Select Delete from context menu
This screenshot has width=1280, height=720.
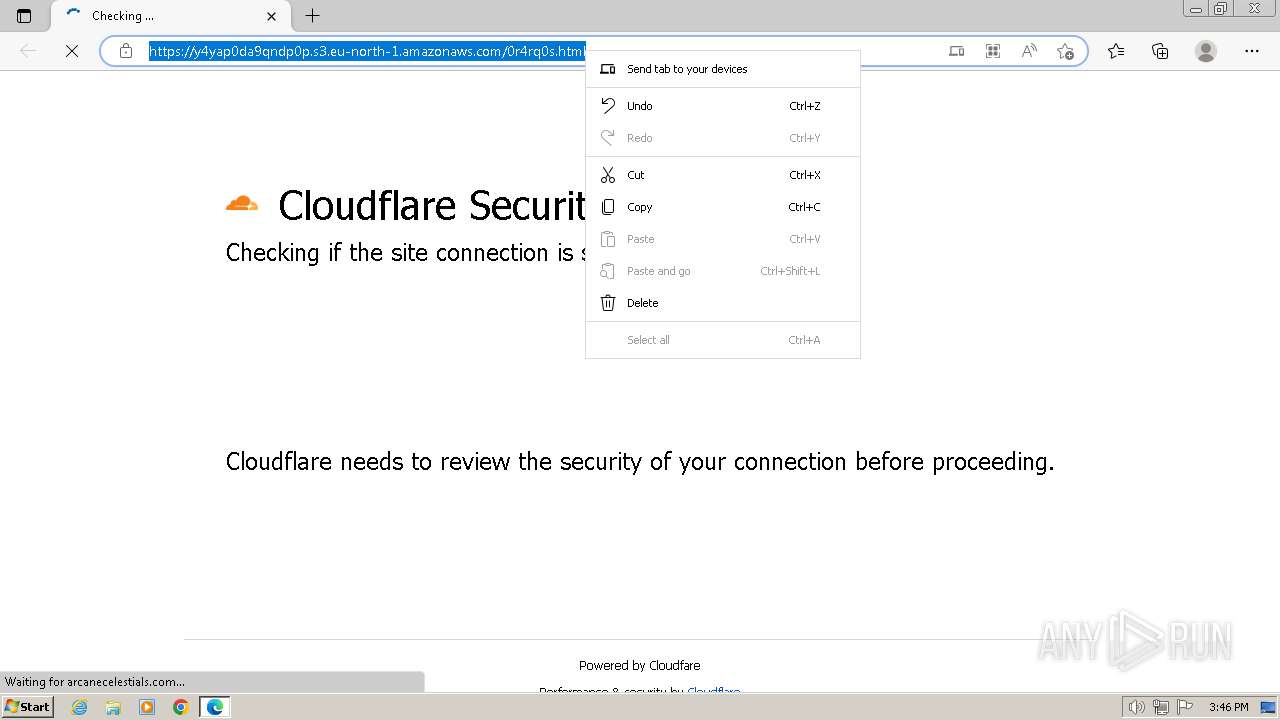coord(722,303)
